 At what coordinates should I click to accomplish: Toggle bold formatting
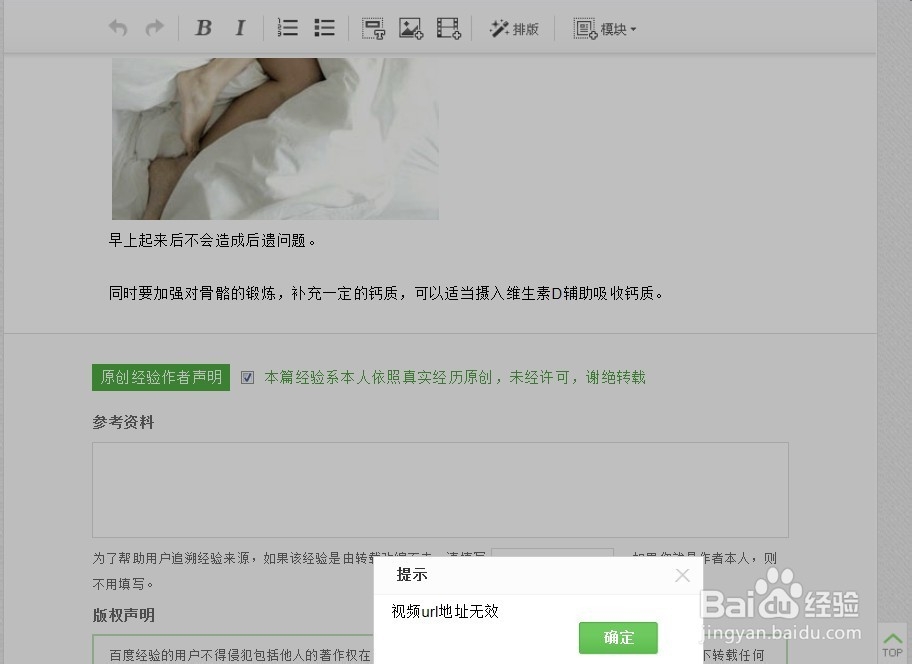pos(203,28)
